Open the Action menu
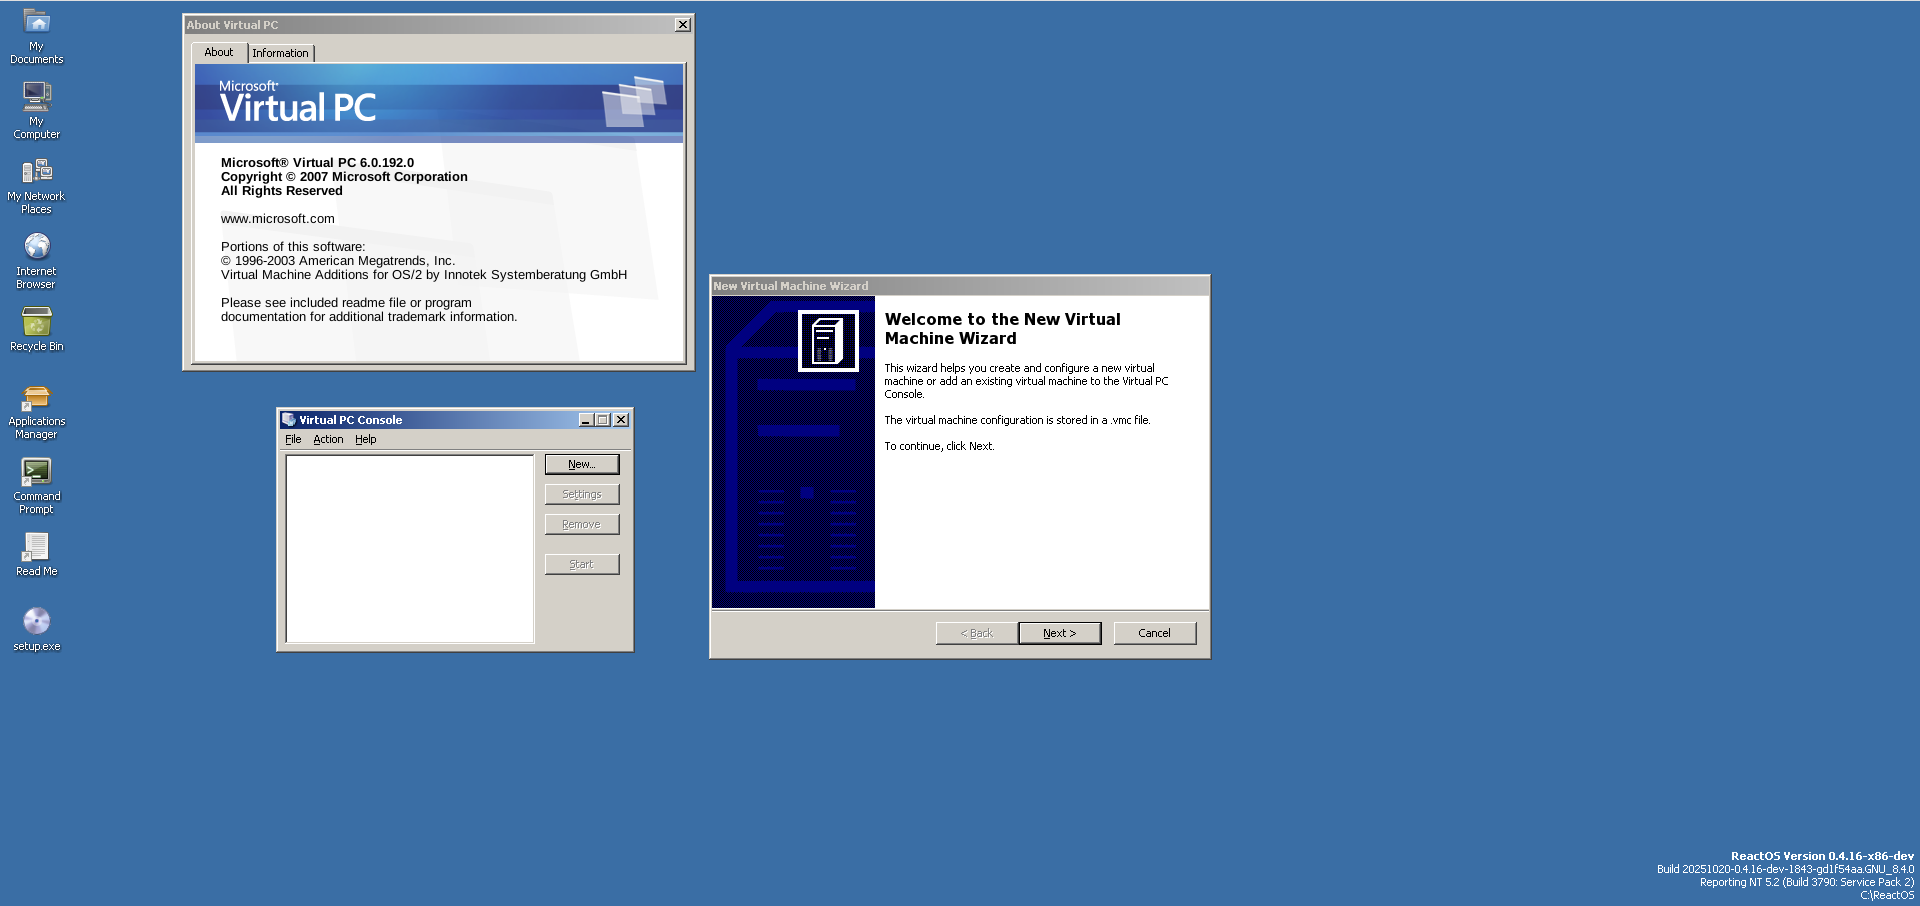 pyautogui.click(x=328, y=439)
